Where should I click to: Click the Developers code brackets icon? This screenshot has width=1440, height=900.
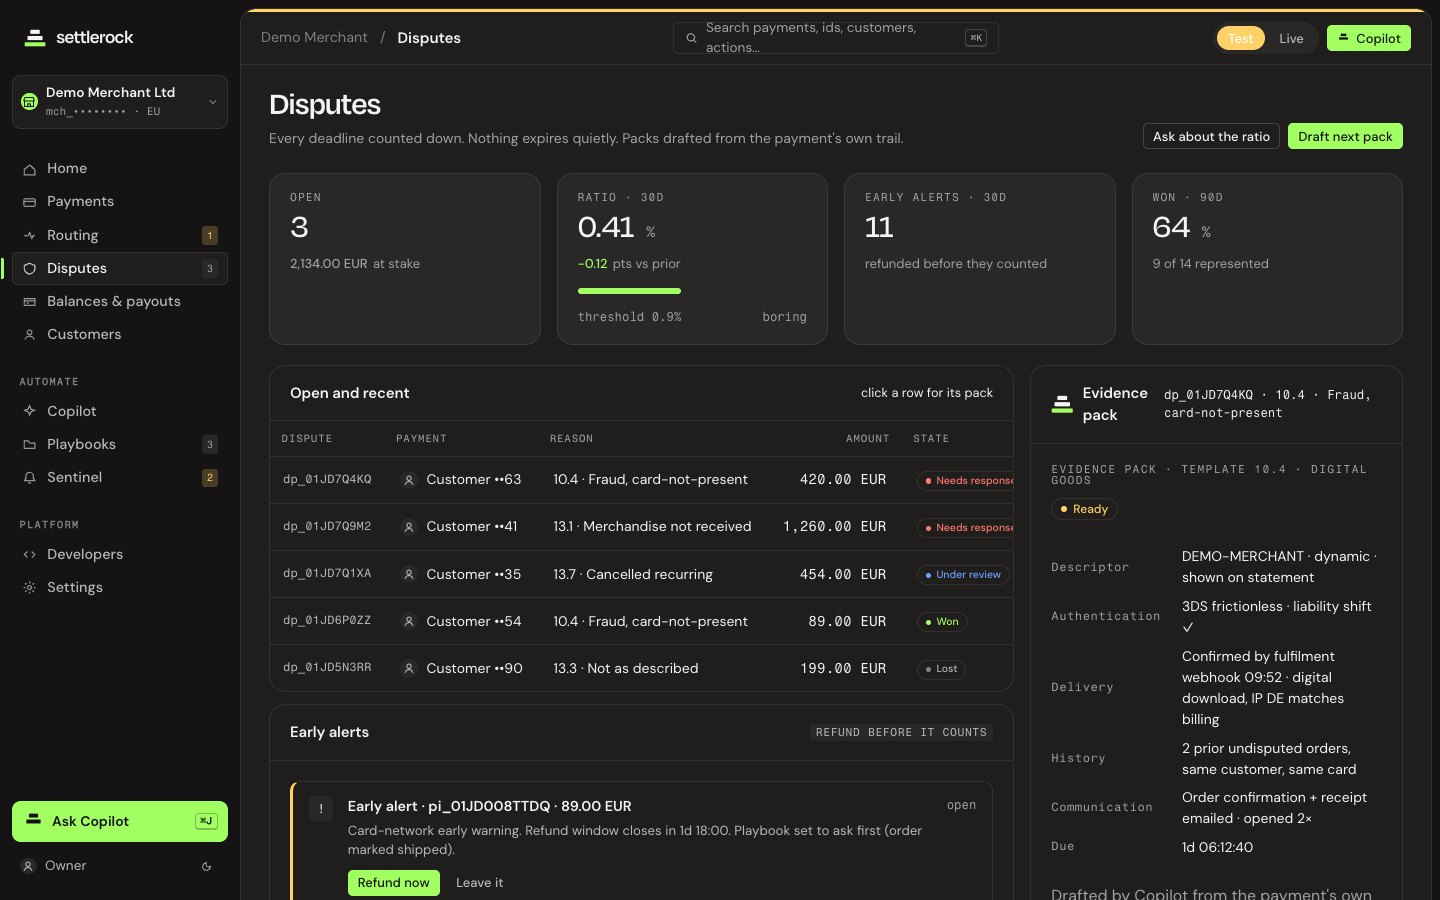tap(30, 555)
